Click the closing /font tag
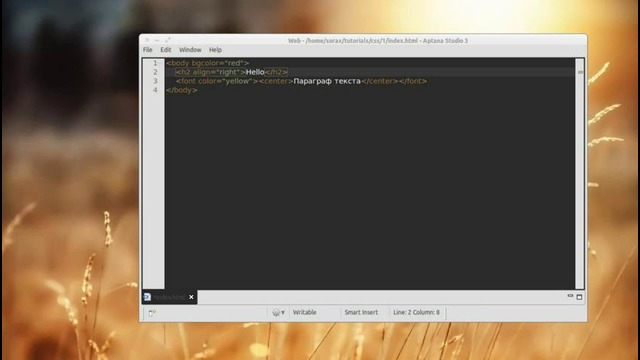Image resolution: width=640 pixels, height=360 pixels. tap(413, 81)
